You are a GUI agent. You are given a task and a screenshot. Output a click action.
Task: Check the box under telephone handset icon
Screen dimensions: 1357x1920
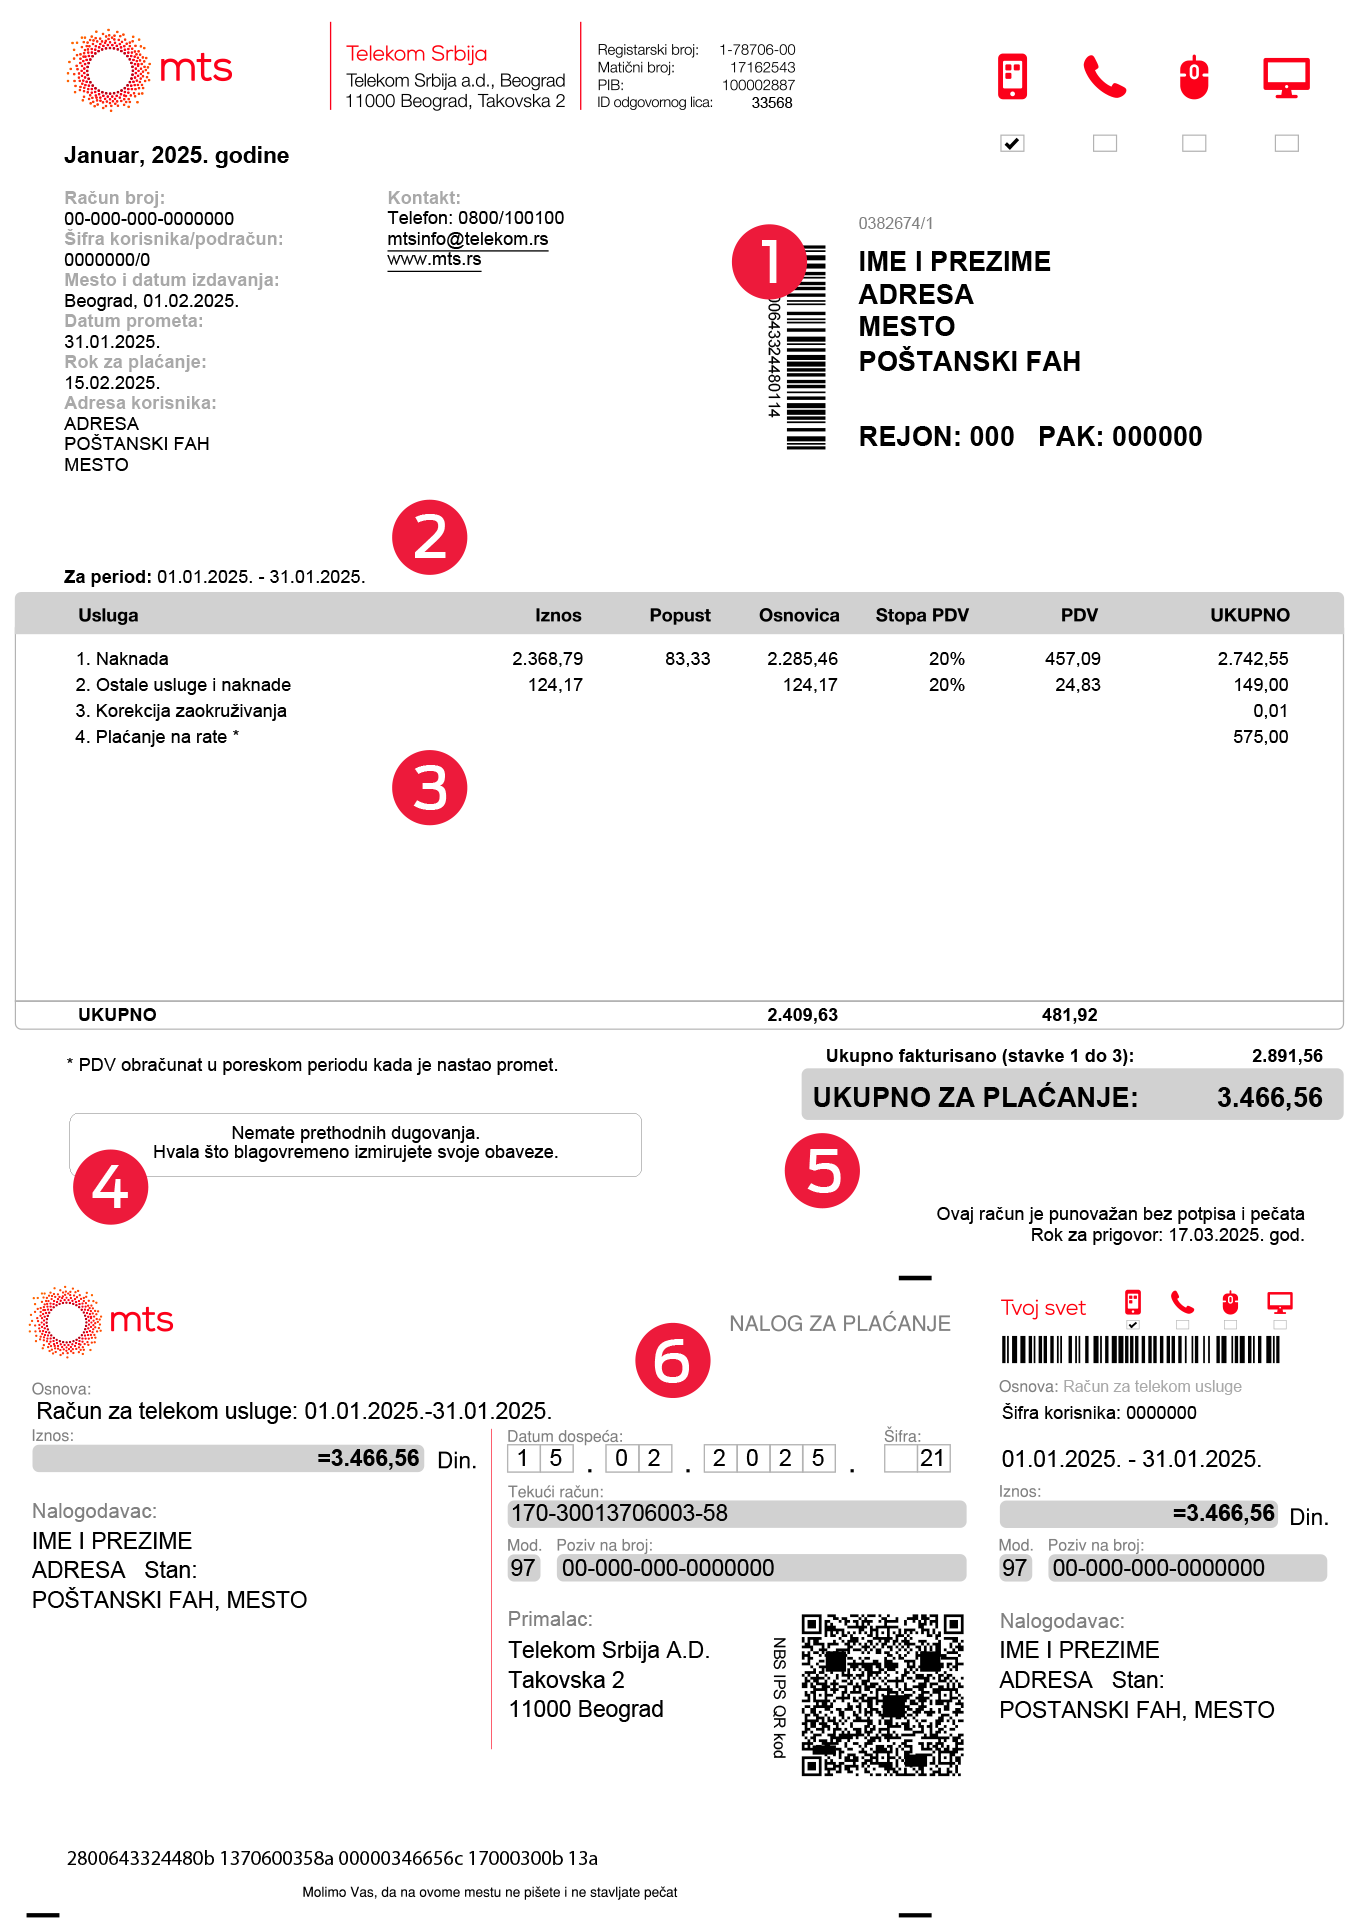(1104, 143)
